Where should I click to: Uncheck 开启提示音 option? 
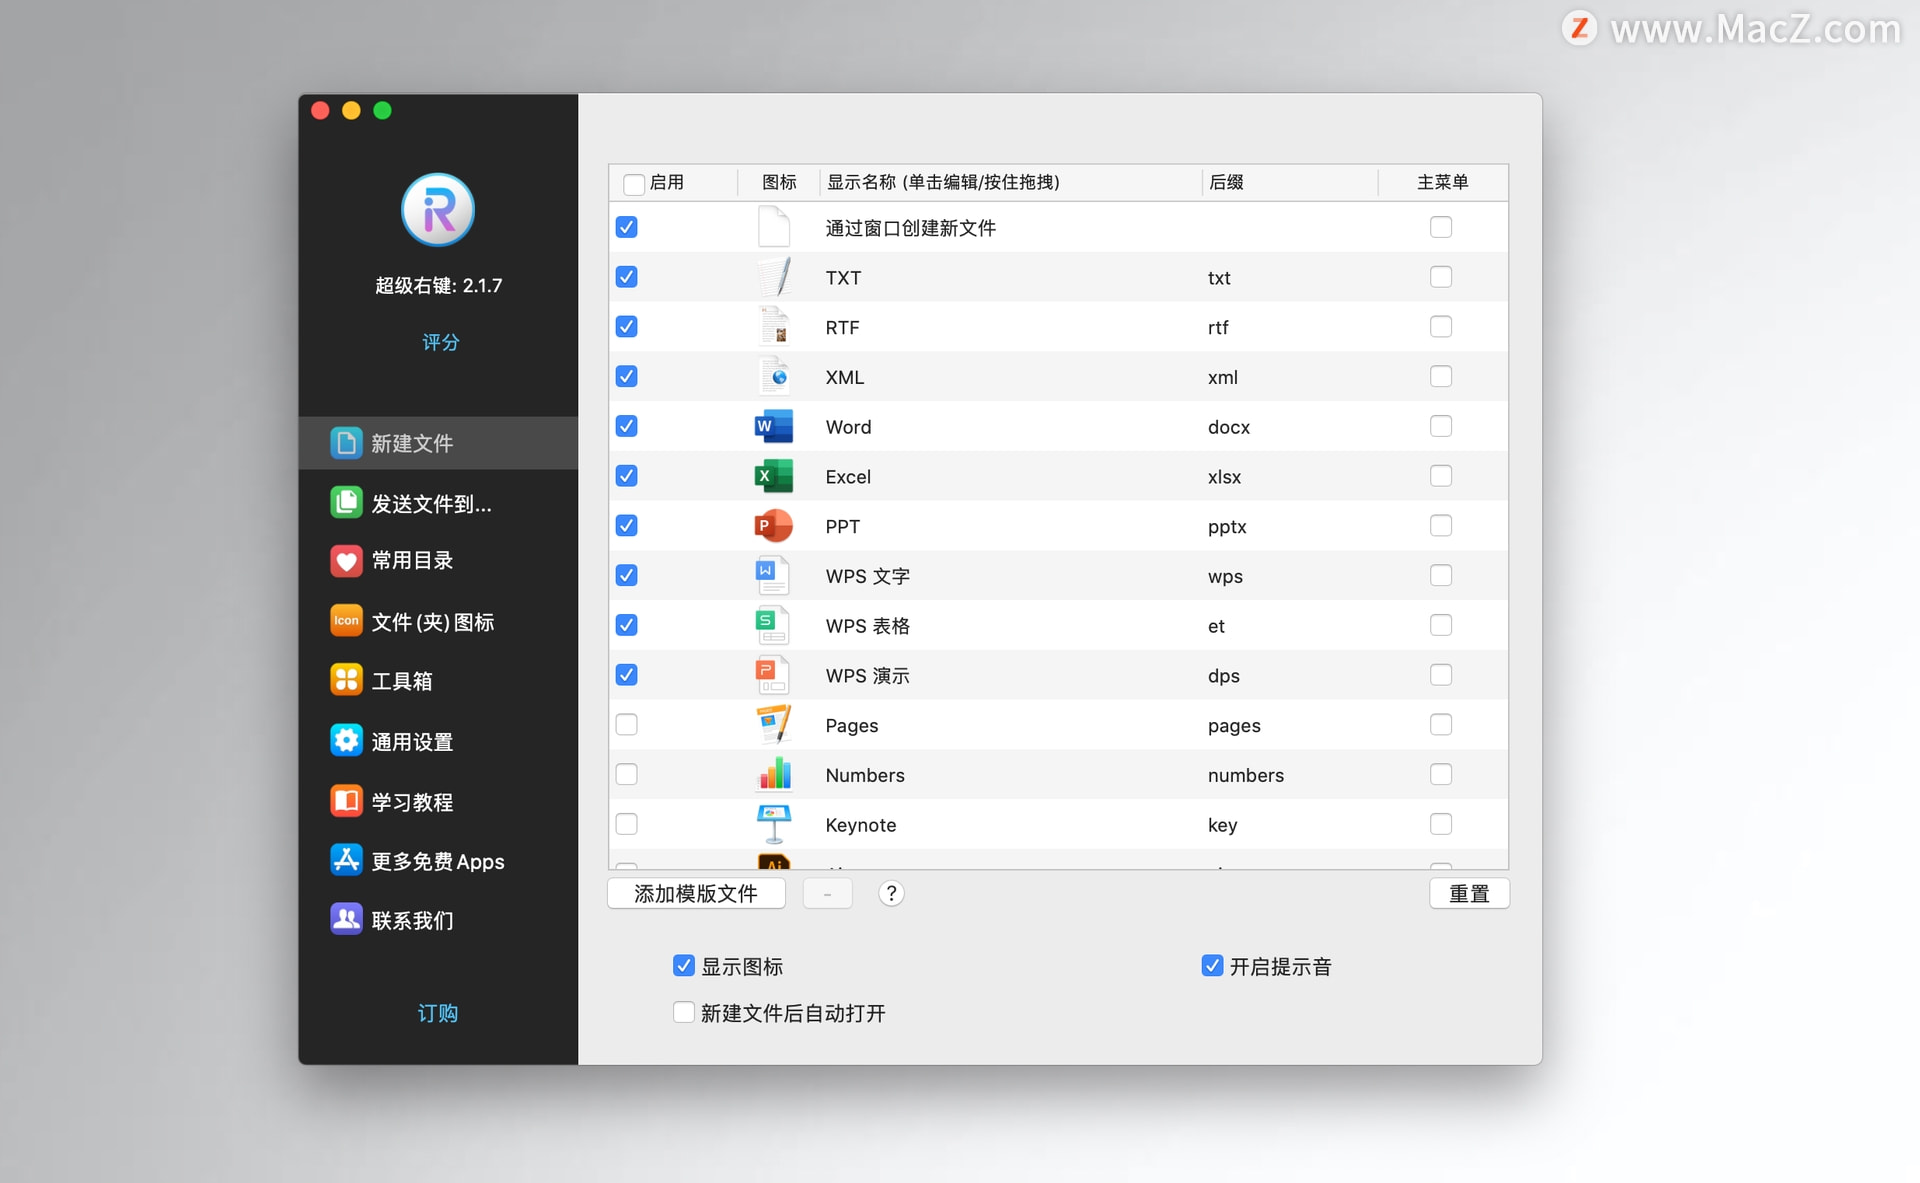[1211, 965]
